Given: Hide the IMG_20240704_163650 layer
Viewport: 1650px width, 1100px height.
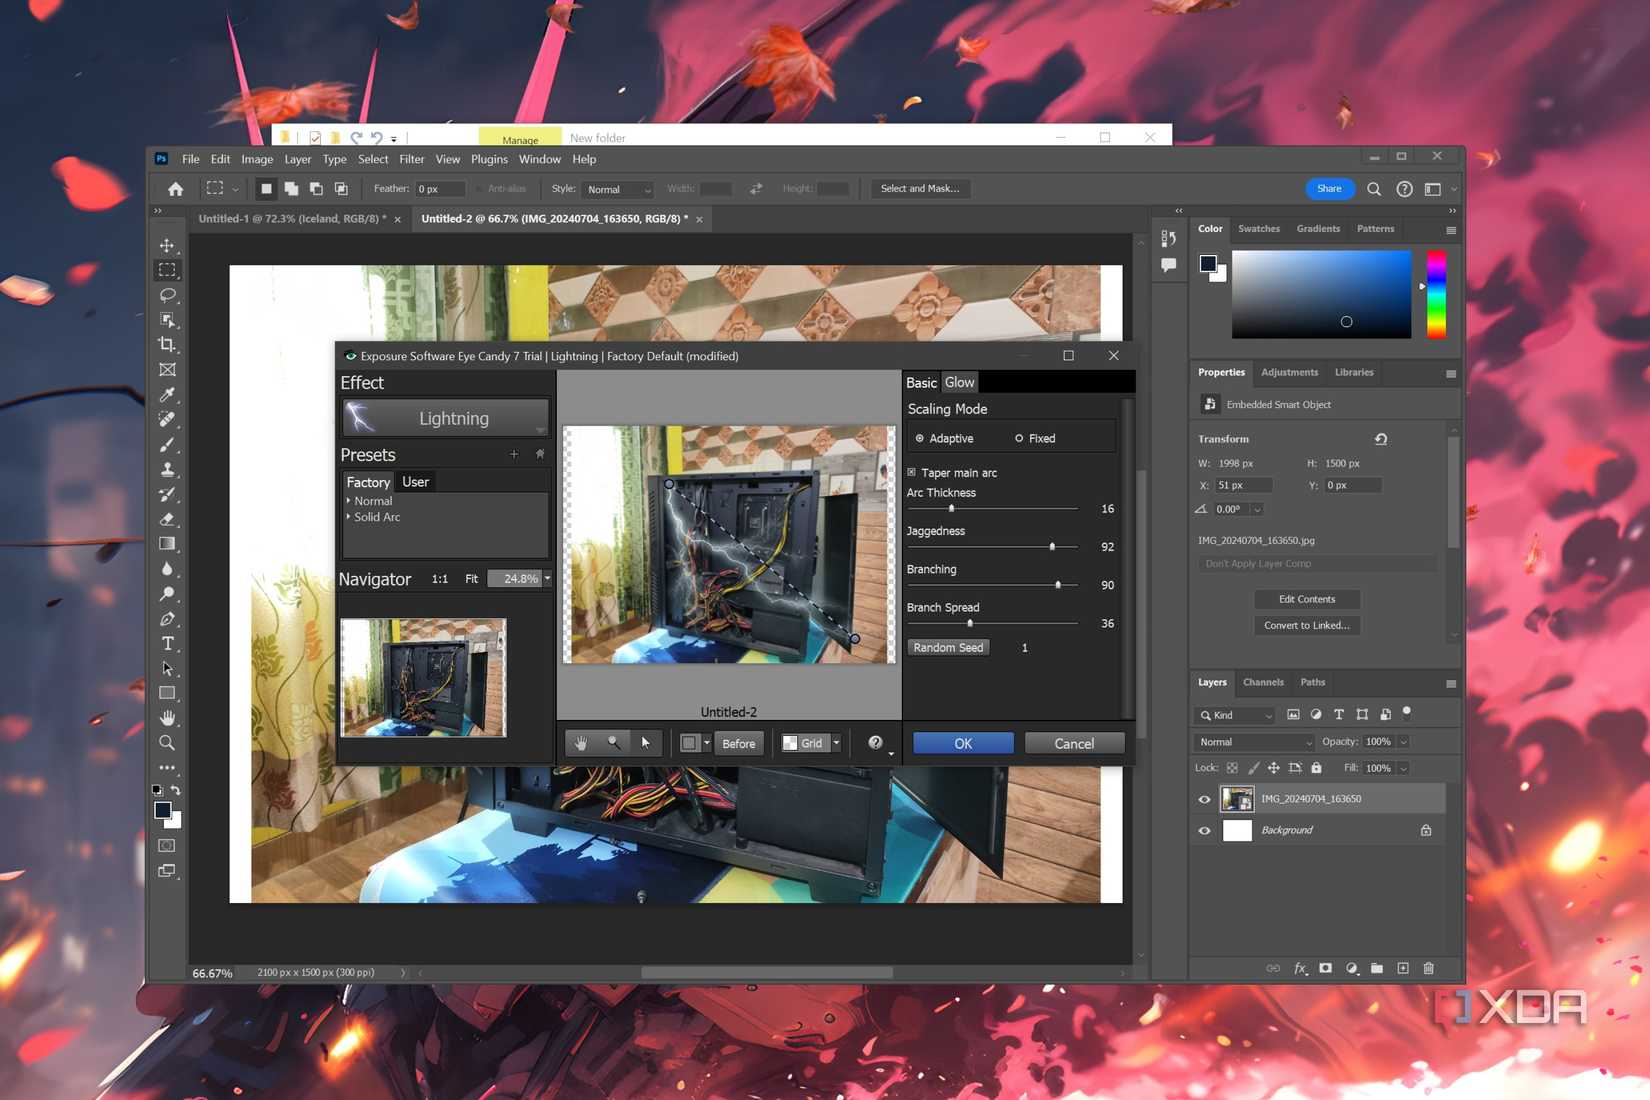Looking at the screenshot, I should 1204,799.
